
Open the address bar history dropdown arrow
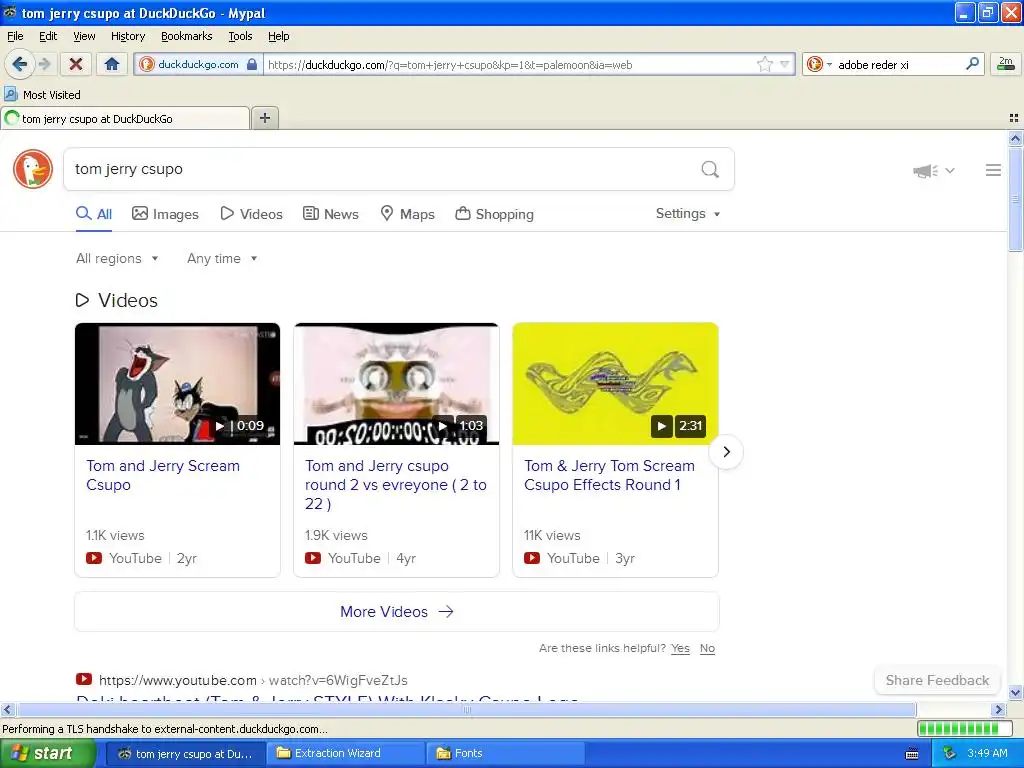point(785,64)
